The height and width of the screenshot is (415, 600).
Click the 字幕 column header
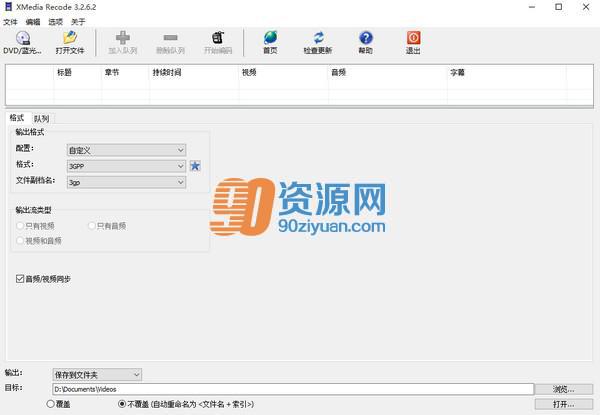click(507, 72)
